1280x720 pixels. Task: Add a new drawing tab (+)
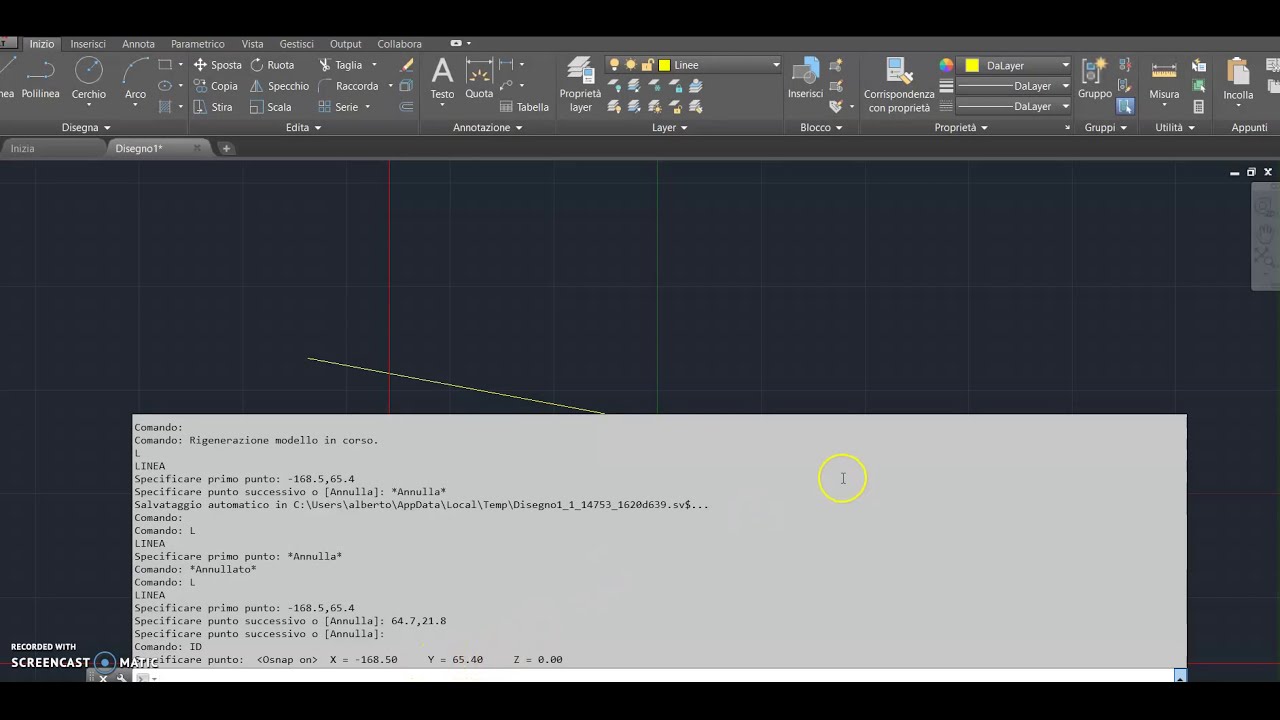[x=226, y=148]
